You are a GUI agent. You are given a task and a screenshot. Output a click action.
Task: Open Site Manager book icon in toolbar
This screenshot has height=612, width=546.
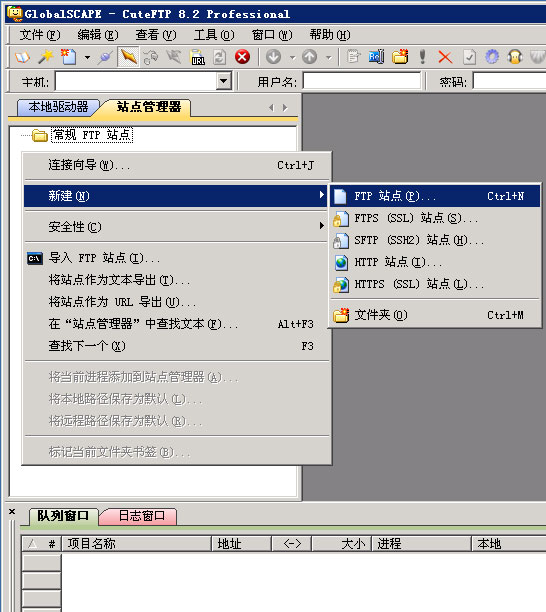pyautogui.click(x=22, y=57)
